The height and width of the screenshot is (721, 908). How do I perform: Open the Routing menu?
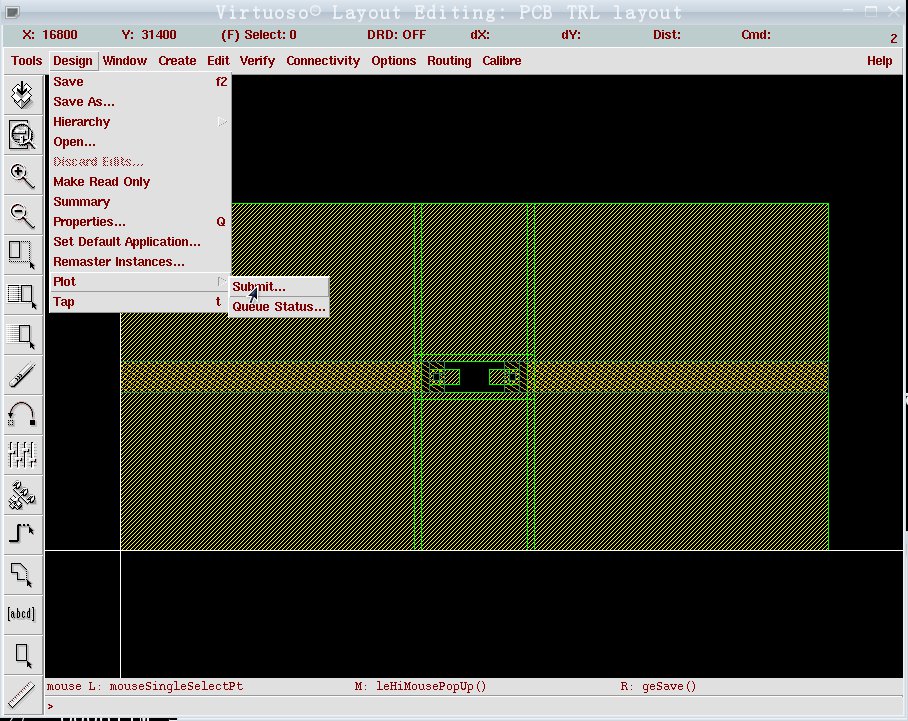pyautogui.click(x=449, y=61)
